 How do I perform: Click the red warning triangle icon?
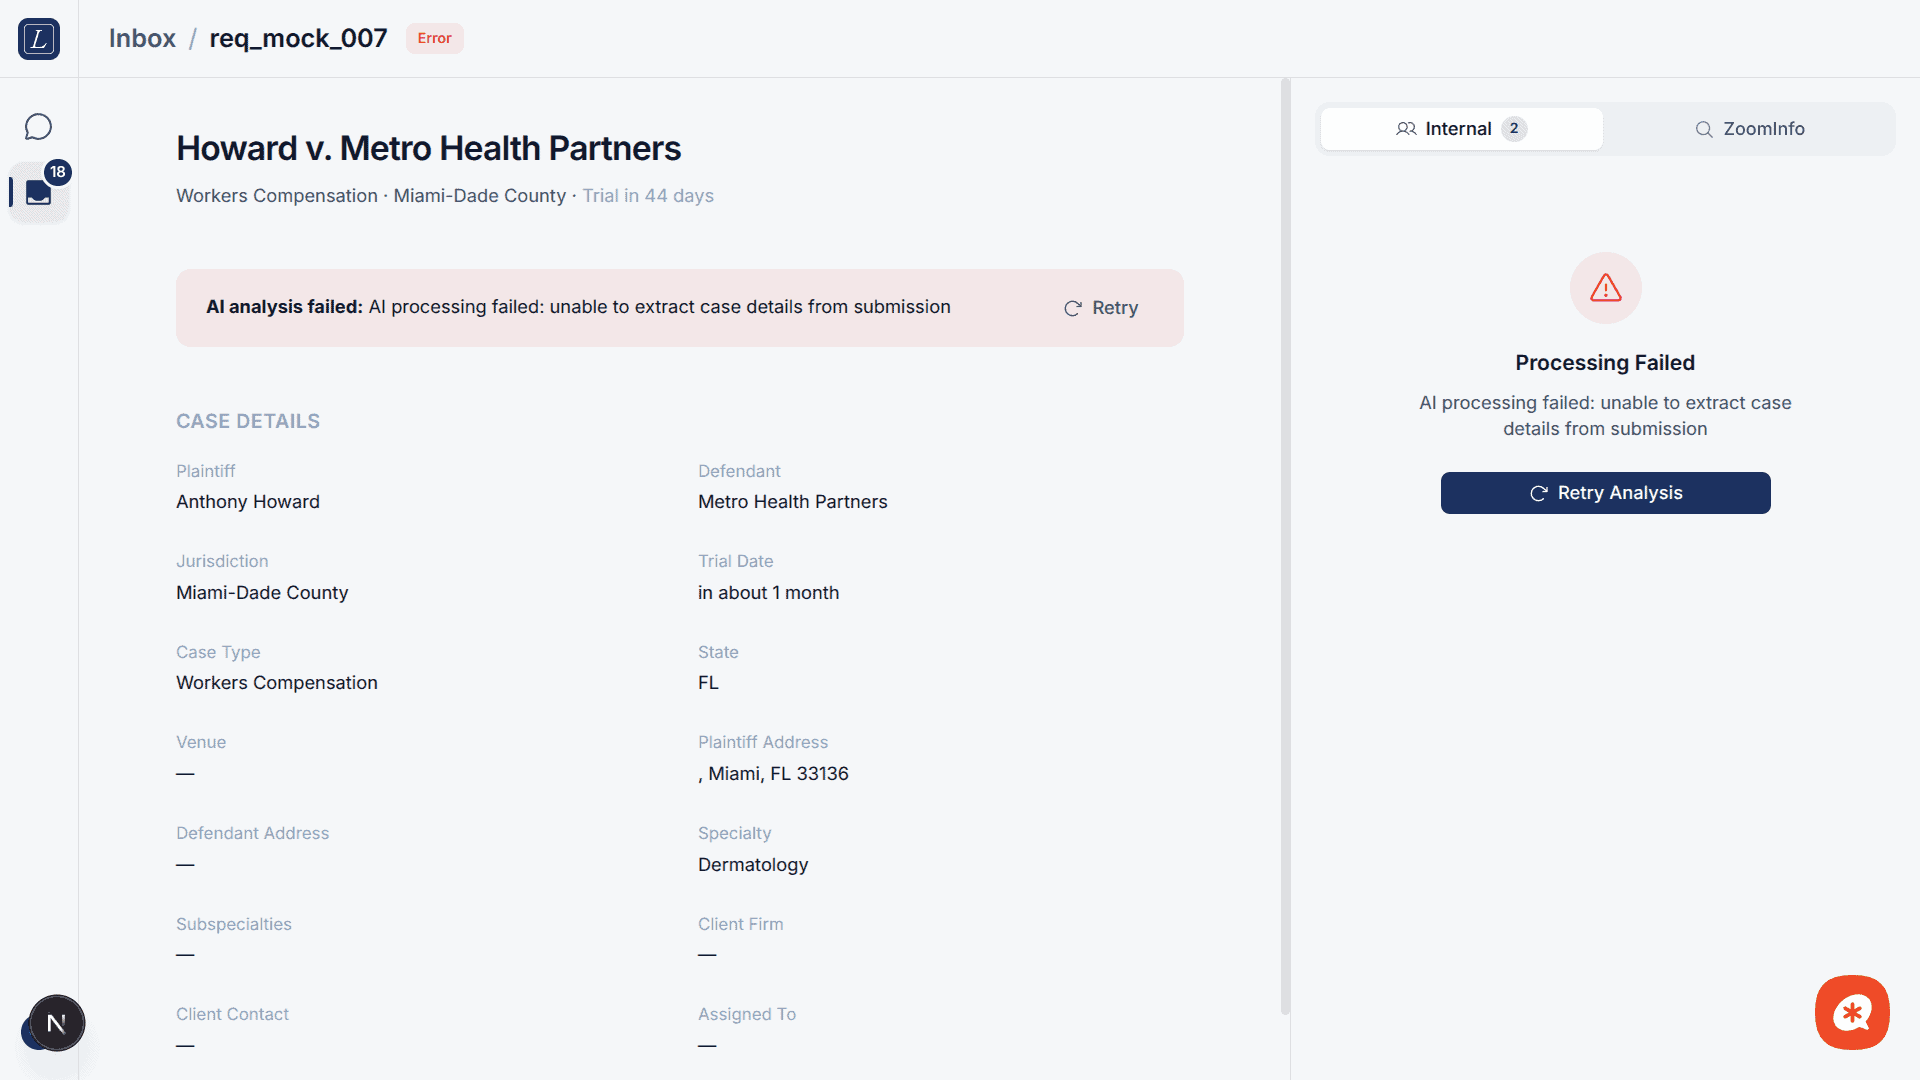point(1605,288)
